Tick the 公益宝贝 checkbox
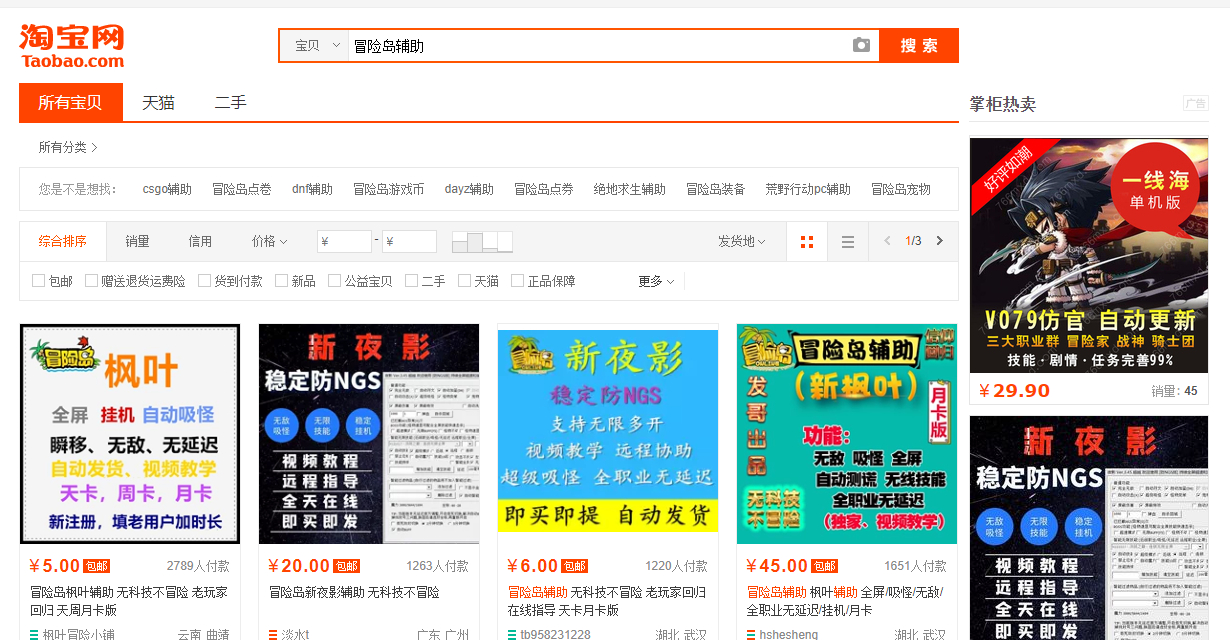The height and width of the screenshot is (640, 1230). pos(335,281)
